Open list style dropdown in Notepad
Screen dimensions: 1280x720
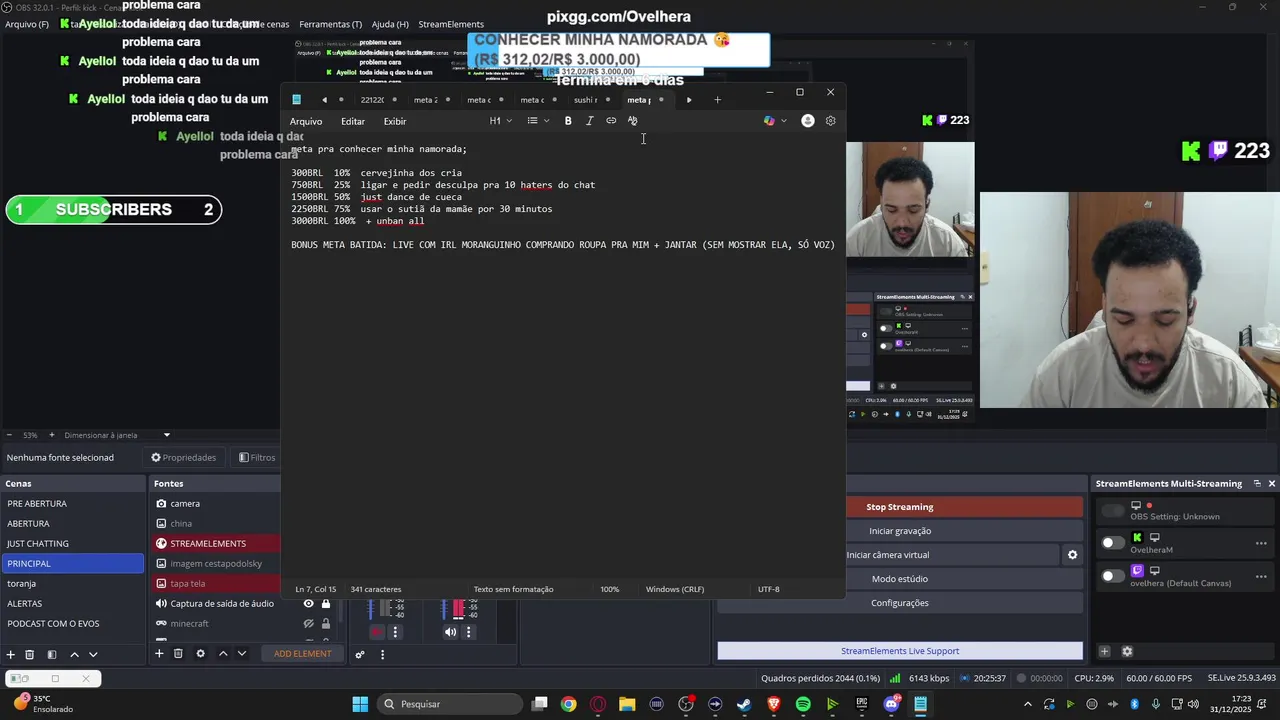click(538, 121)
